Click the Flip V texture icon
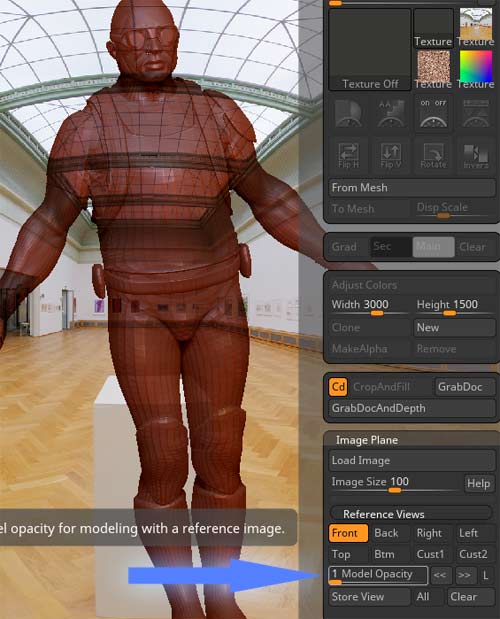 (x=391, y=156)
